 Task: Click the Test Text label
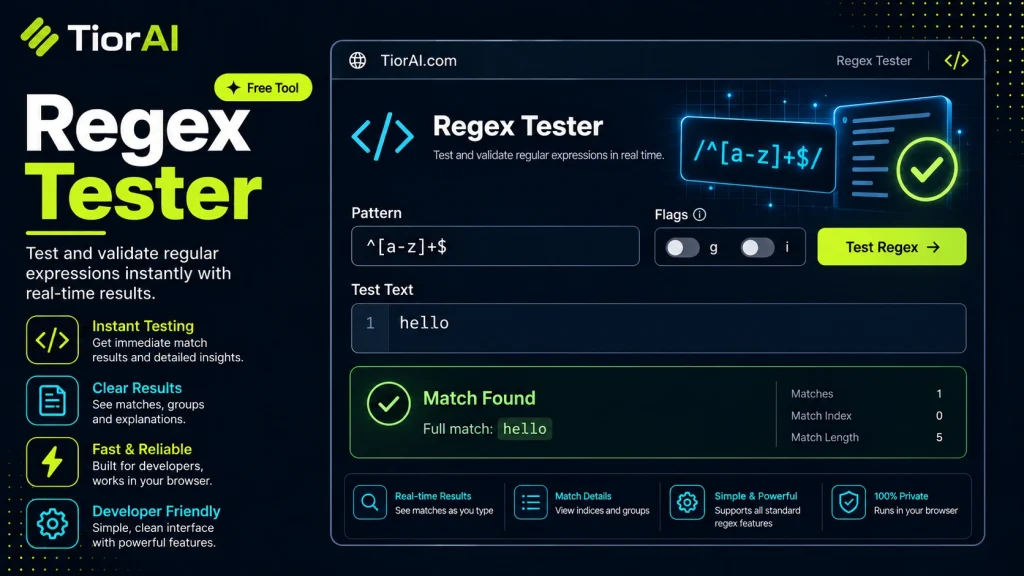[382, 289]
